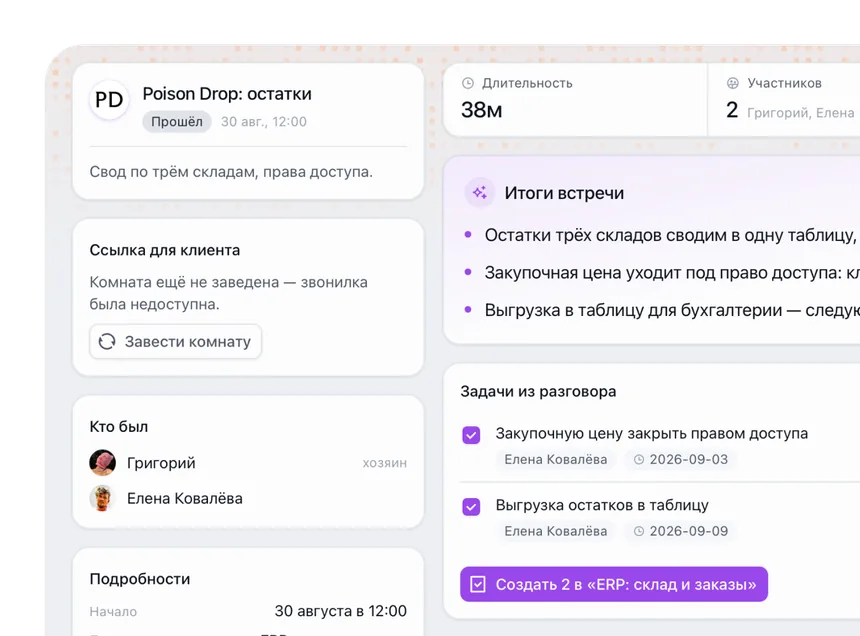The height and width of the screenshot is (636, 860).
Task: Uncheck task Закупочную цену закрыть правом доступа
Action: pyautogui.click(x=471, y=435)
